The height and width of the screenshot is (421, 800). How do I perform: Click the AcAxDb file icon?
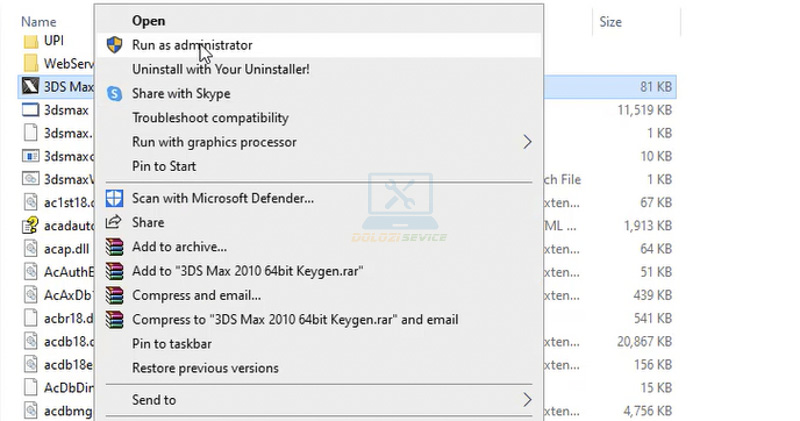click(31, 295)
